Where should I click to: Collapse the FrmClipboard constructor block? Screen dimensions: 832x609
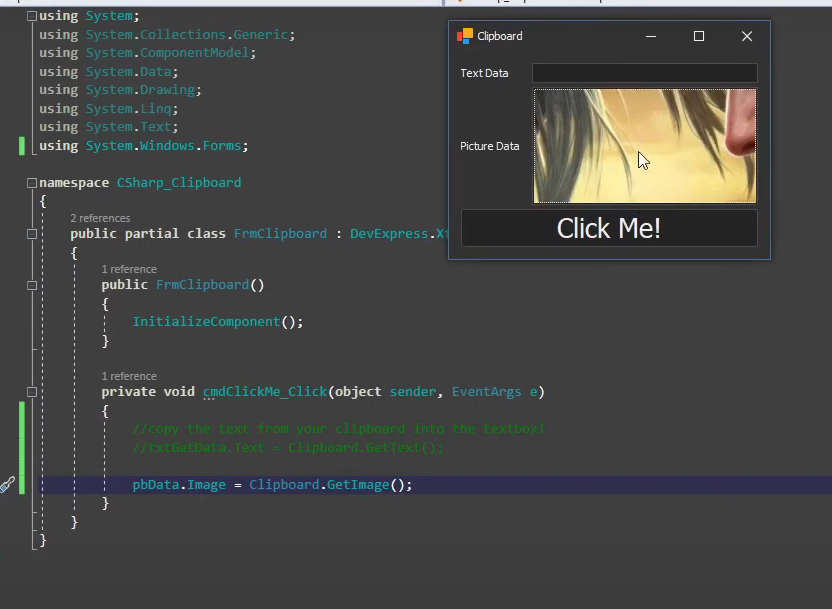click(x=32, y=285)
